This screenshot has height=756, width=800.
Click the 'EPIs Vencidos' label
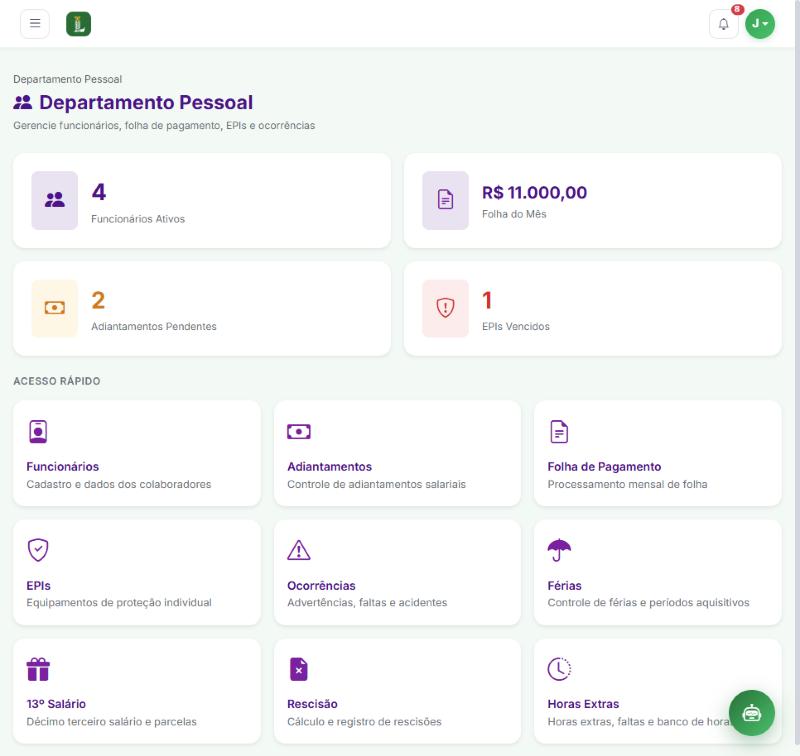(516, 326)
